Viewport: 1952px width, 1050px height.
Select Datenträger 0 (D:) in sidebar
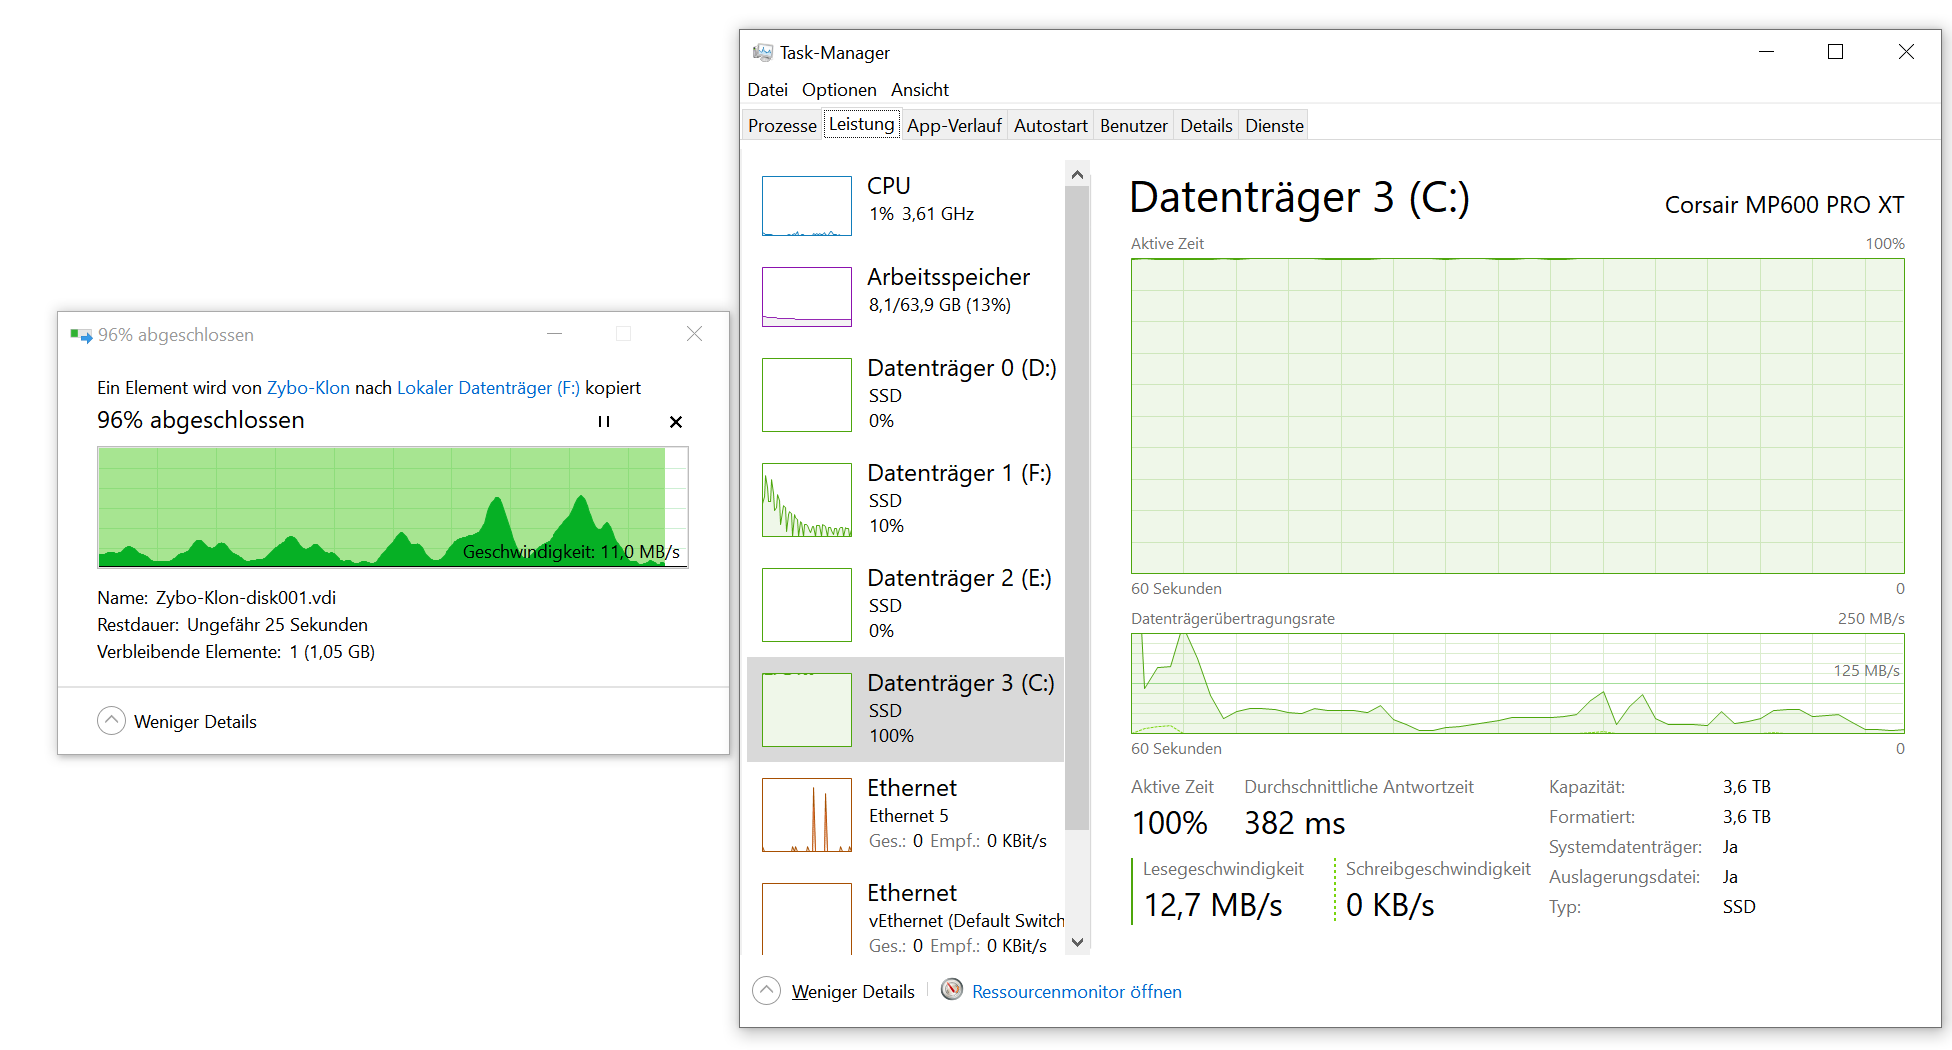[905, 394]
